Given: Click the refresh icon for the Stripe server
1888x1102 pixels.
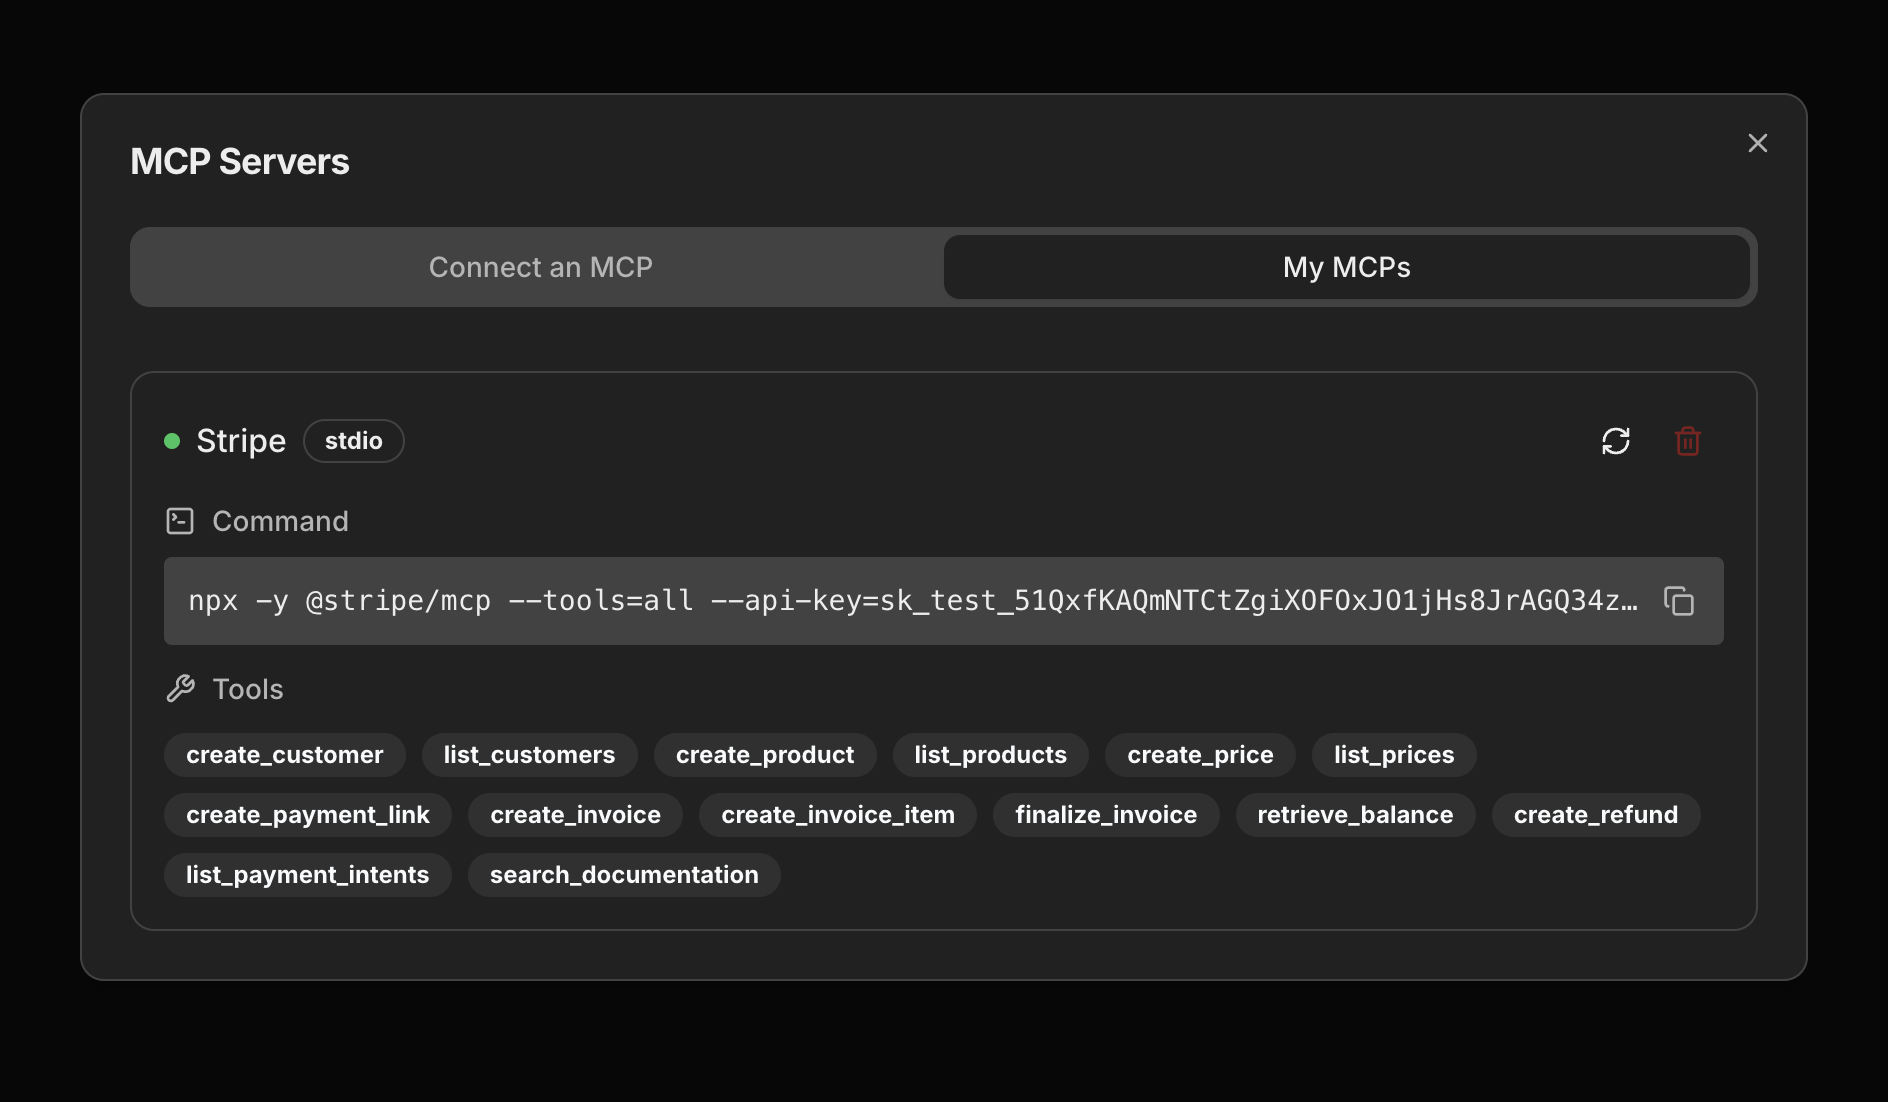Looking at the screenshot, I should [1617, 441].
